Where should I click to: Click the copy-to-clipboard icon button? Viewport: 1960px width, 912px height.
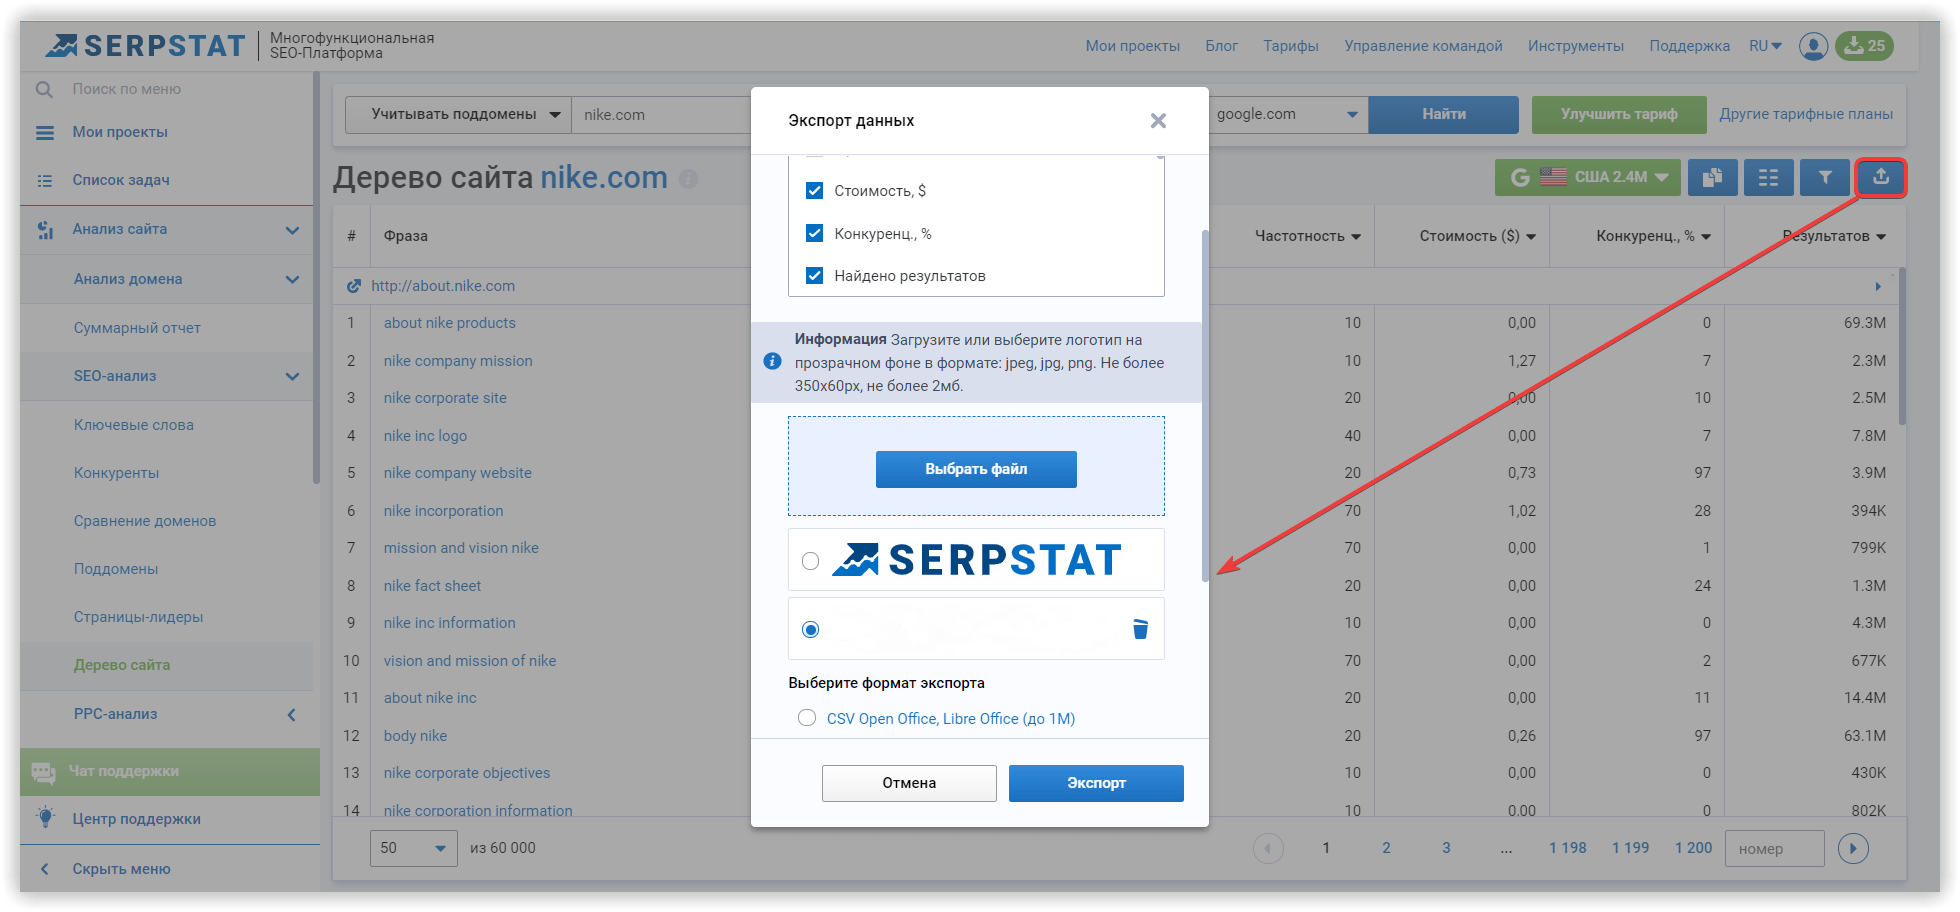click(x=1713, y=177)
